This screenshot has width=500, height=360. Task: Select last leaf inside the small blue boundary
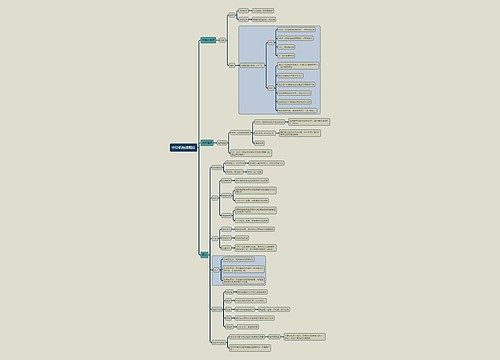(244, 281)
